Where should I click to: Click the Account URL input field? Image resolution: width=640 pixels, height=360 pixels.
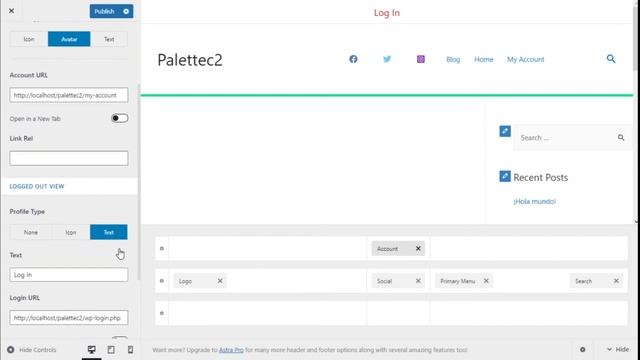point(69,95)
